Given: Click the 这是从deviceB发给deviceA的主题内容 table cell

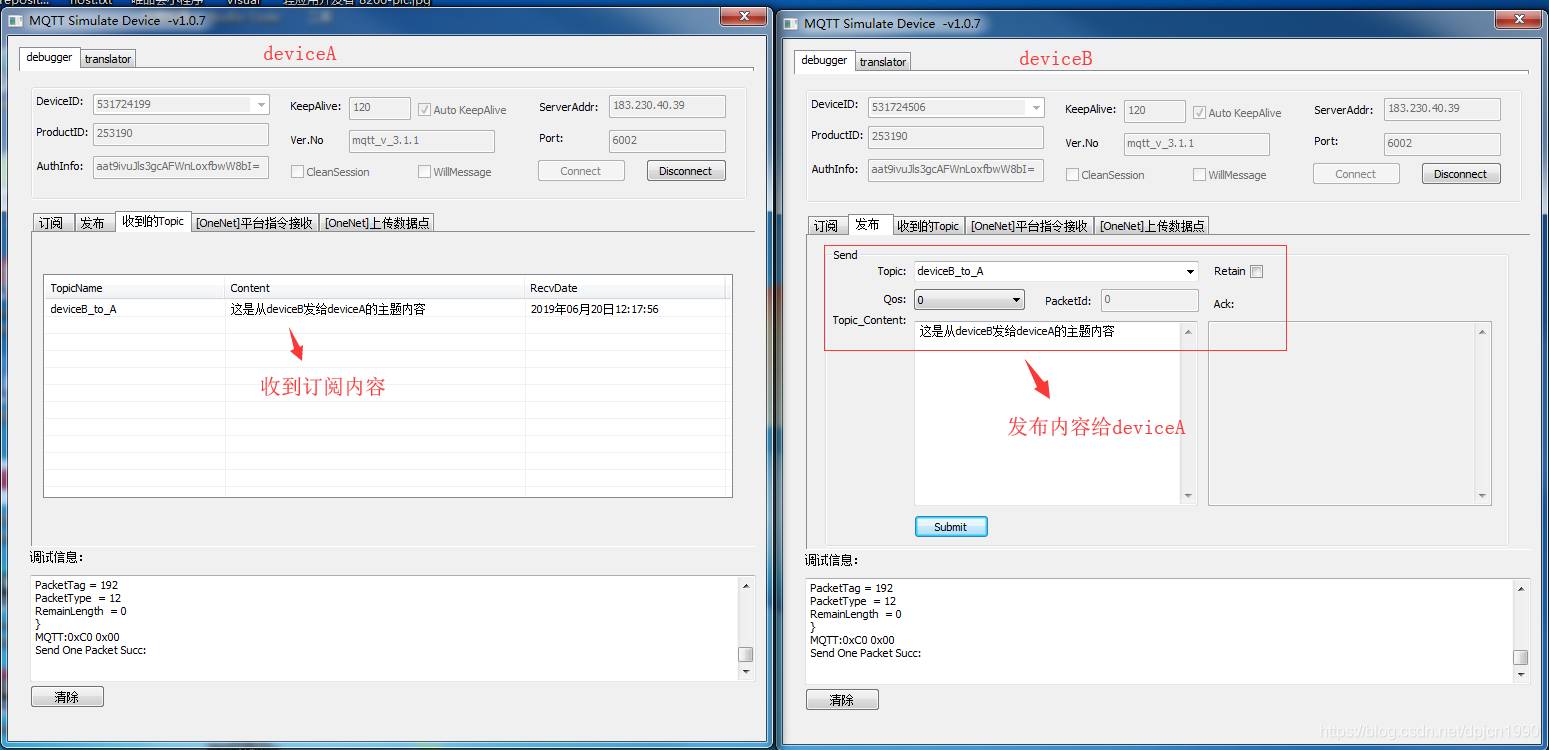Looking at the screenshot, I should tap(375, 309).
